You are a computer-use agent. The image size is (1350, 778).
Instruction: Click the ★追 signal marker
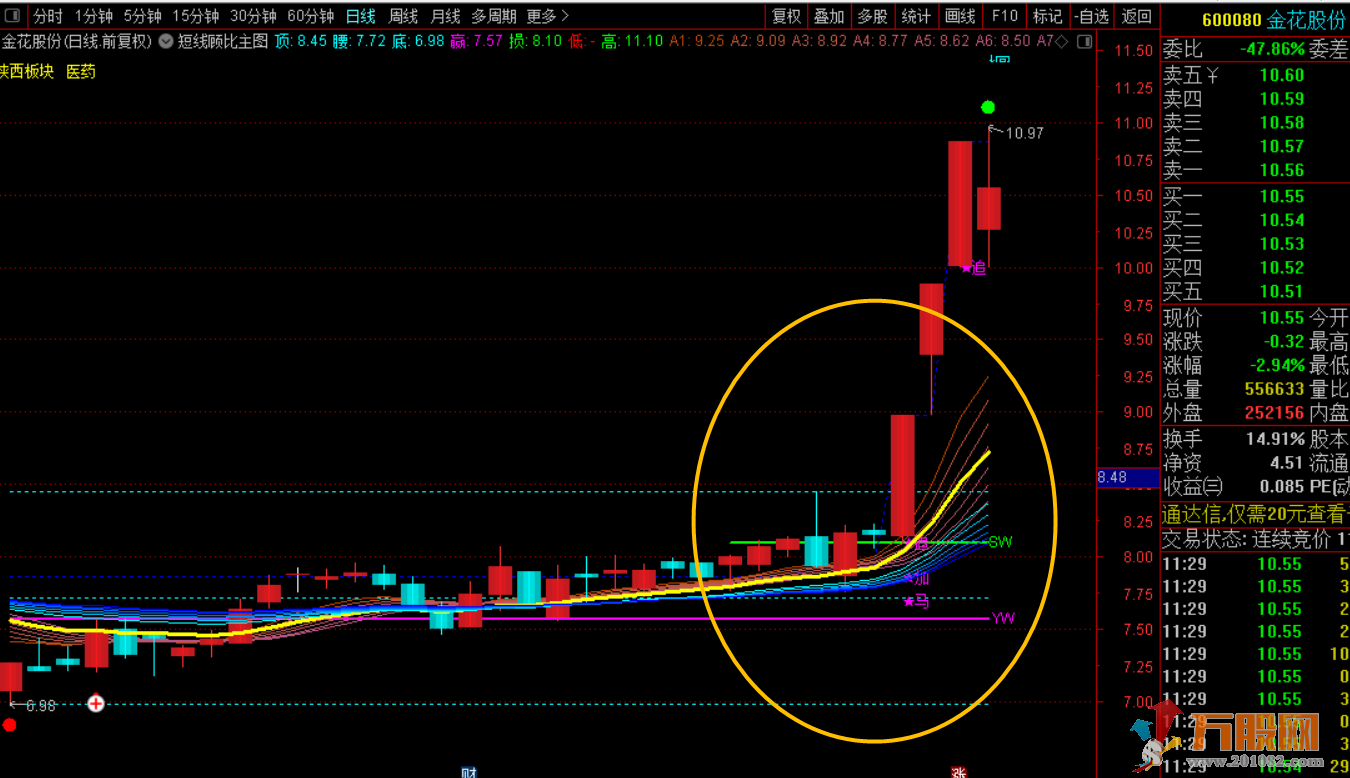pyautogui.click(x=974, y=267)
